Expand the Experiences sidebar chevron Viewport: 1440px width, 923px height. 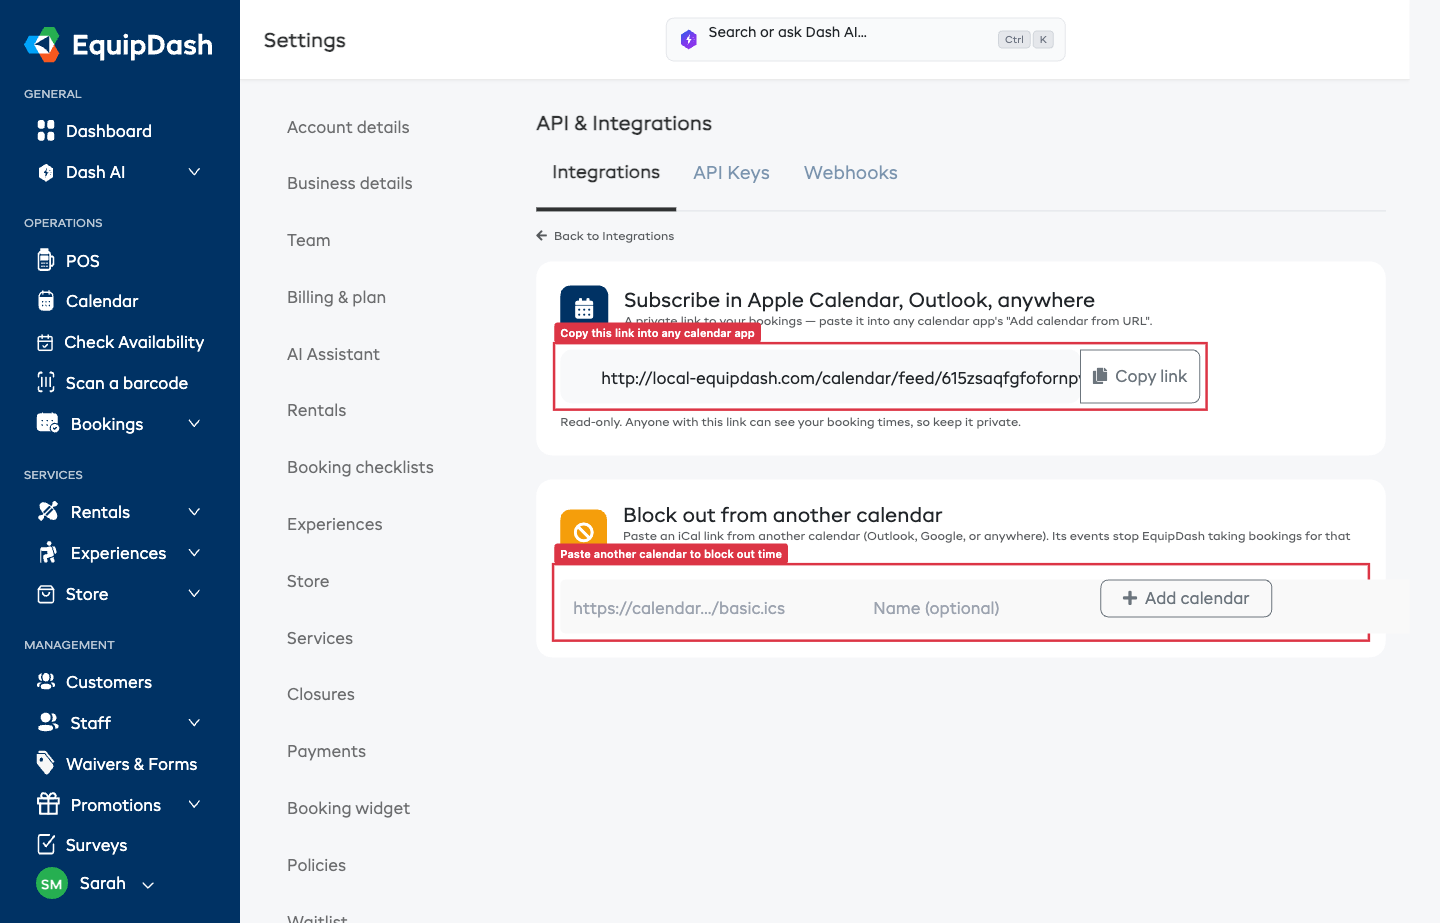tap(195, 553)
